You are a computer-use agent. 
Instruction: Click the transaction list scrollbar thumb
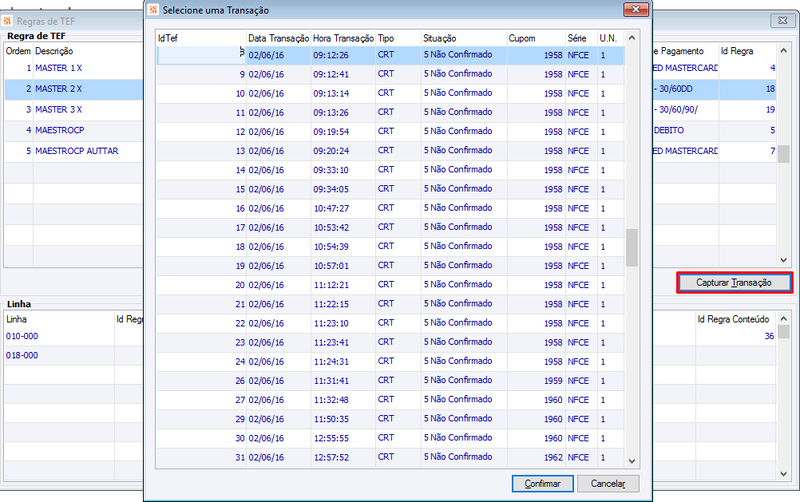coord(632,247)
